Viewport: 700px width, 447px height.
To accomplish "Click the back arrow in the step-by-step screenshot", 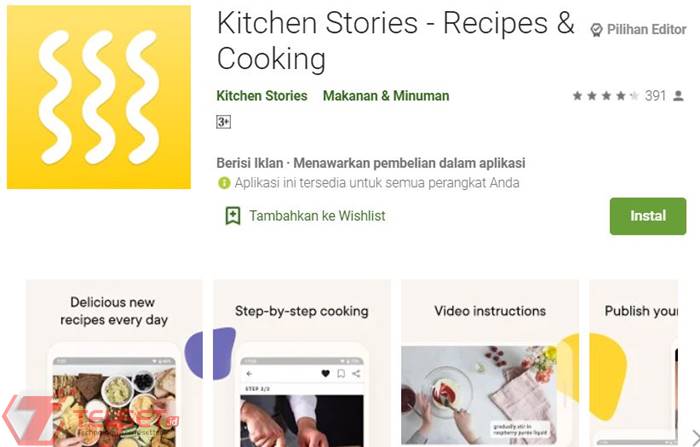I will coord(247,373).
